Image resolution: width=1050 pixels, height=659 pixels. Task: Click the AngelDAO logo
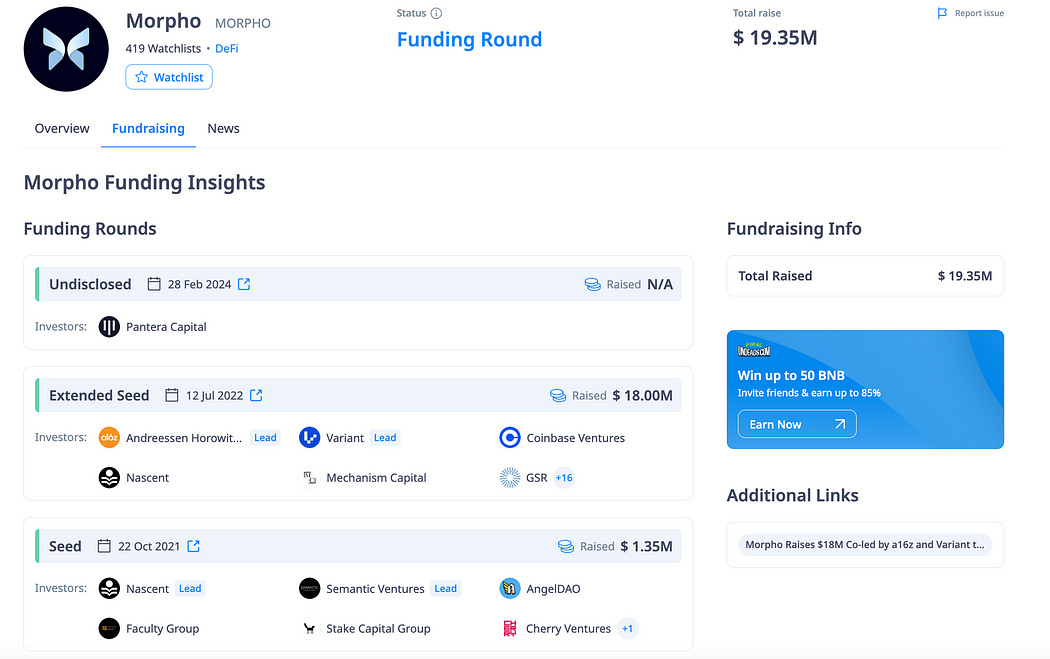tap(510, 588)
